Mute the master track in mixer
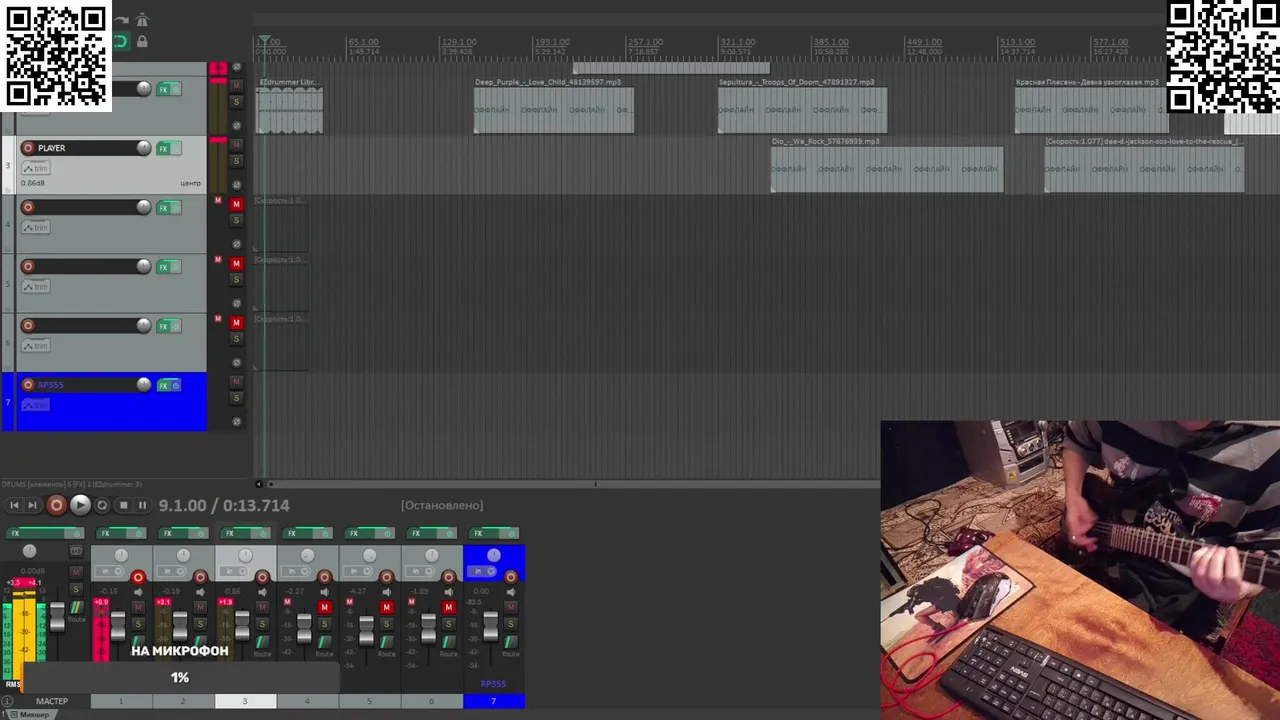 [75, 573]
